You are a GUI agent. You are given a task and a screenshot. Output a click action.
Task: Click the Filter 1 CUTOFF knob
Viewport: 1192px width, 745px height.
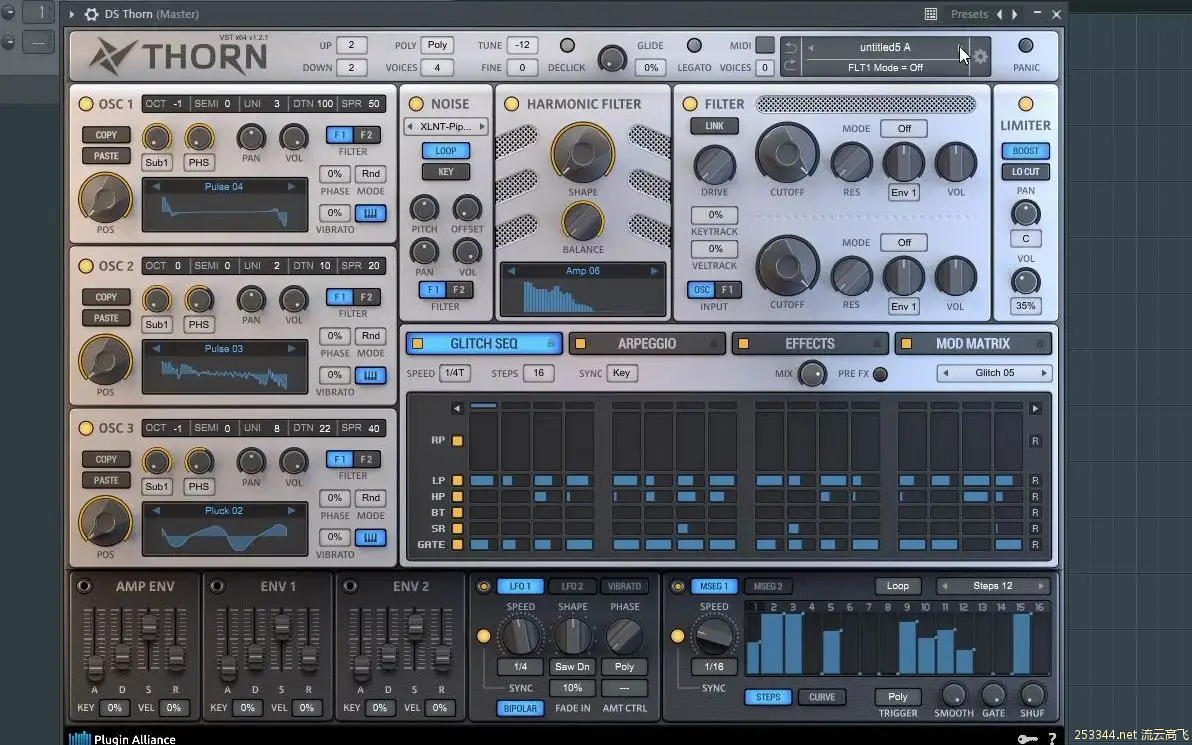(x=787, y=154)
